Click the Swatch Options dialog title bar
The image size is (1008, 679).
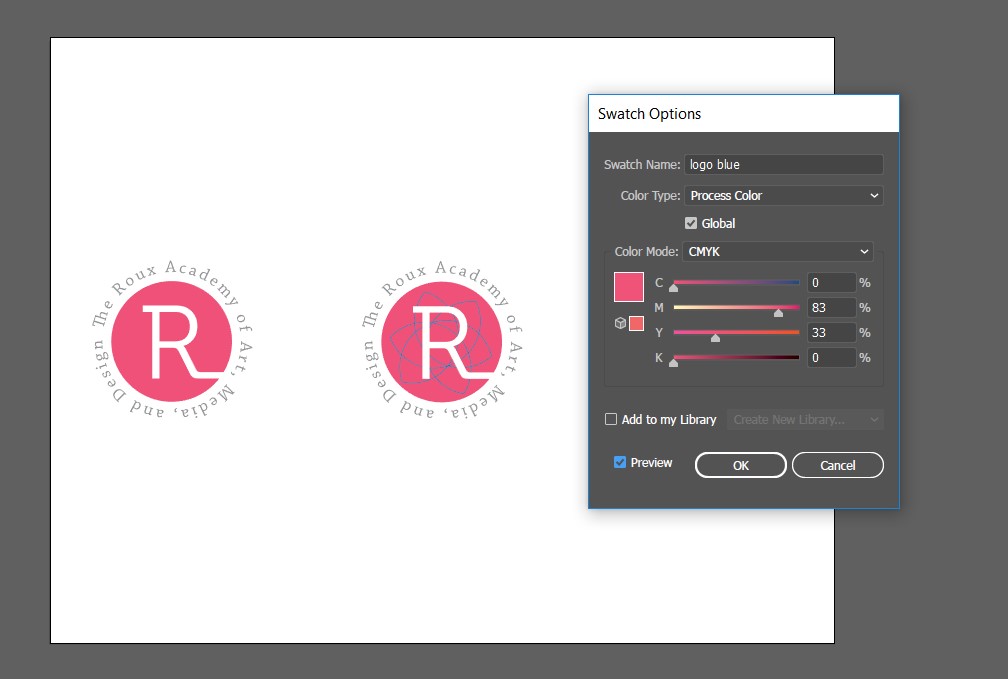[x=744, y=114]
